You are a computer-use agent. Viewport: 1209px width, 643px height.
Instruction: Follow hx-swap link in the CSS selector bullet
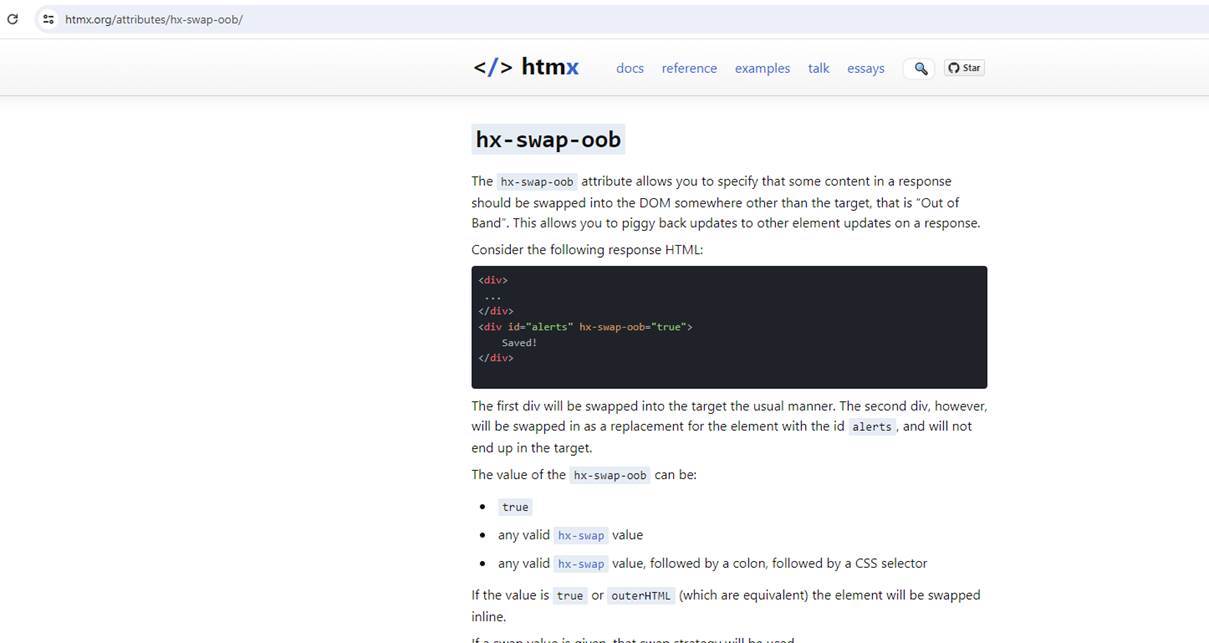(581, 563)
